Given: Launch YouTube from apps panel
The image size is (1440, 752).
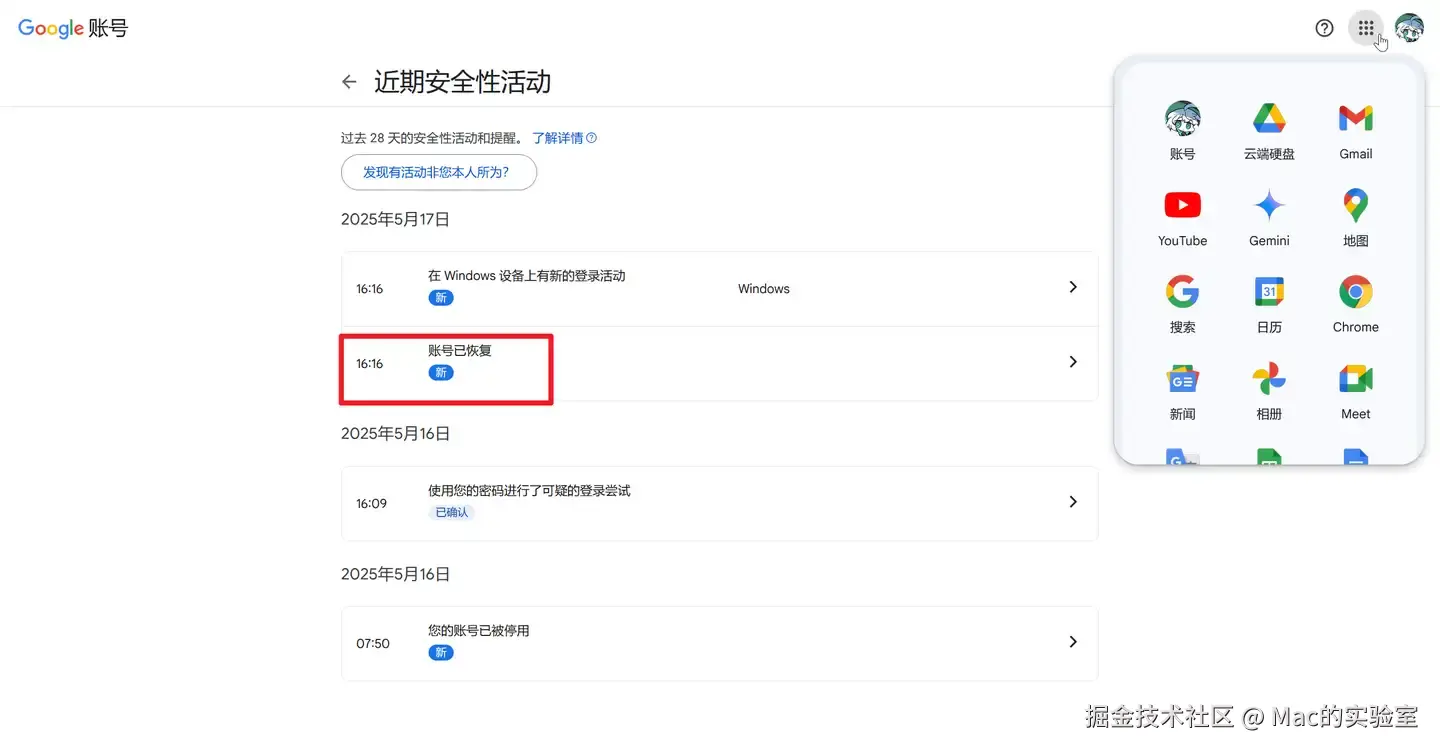Looking at the screenshot, I should click(x=1182, y=218).
